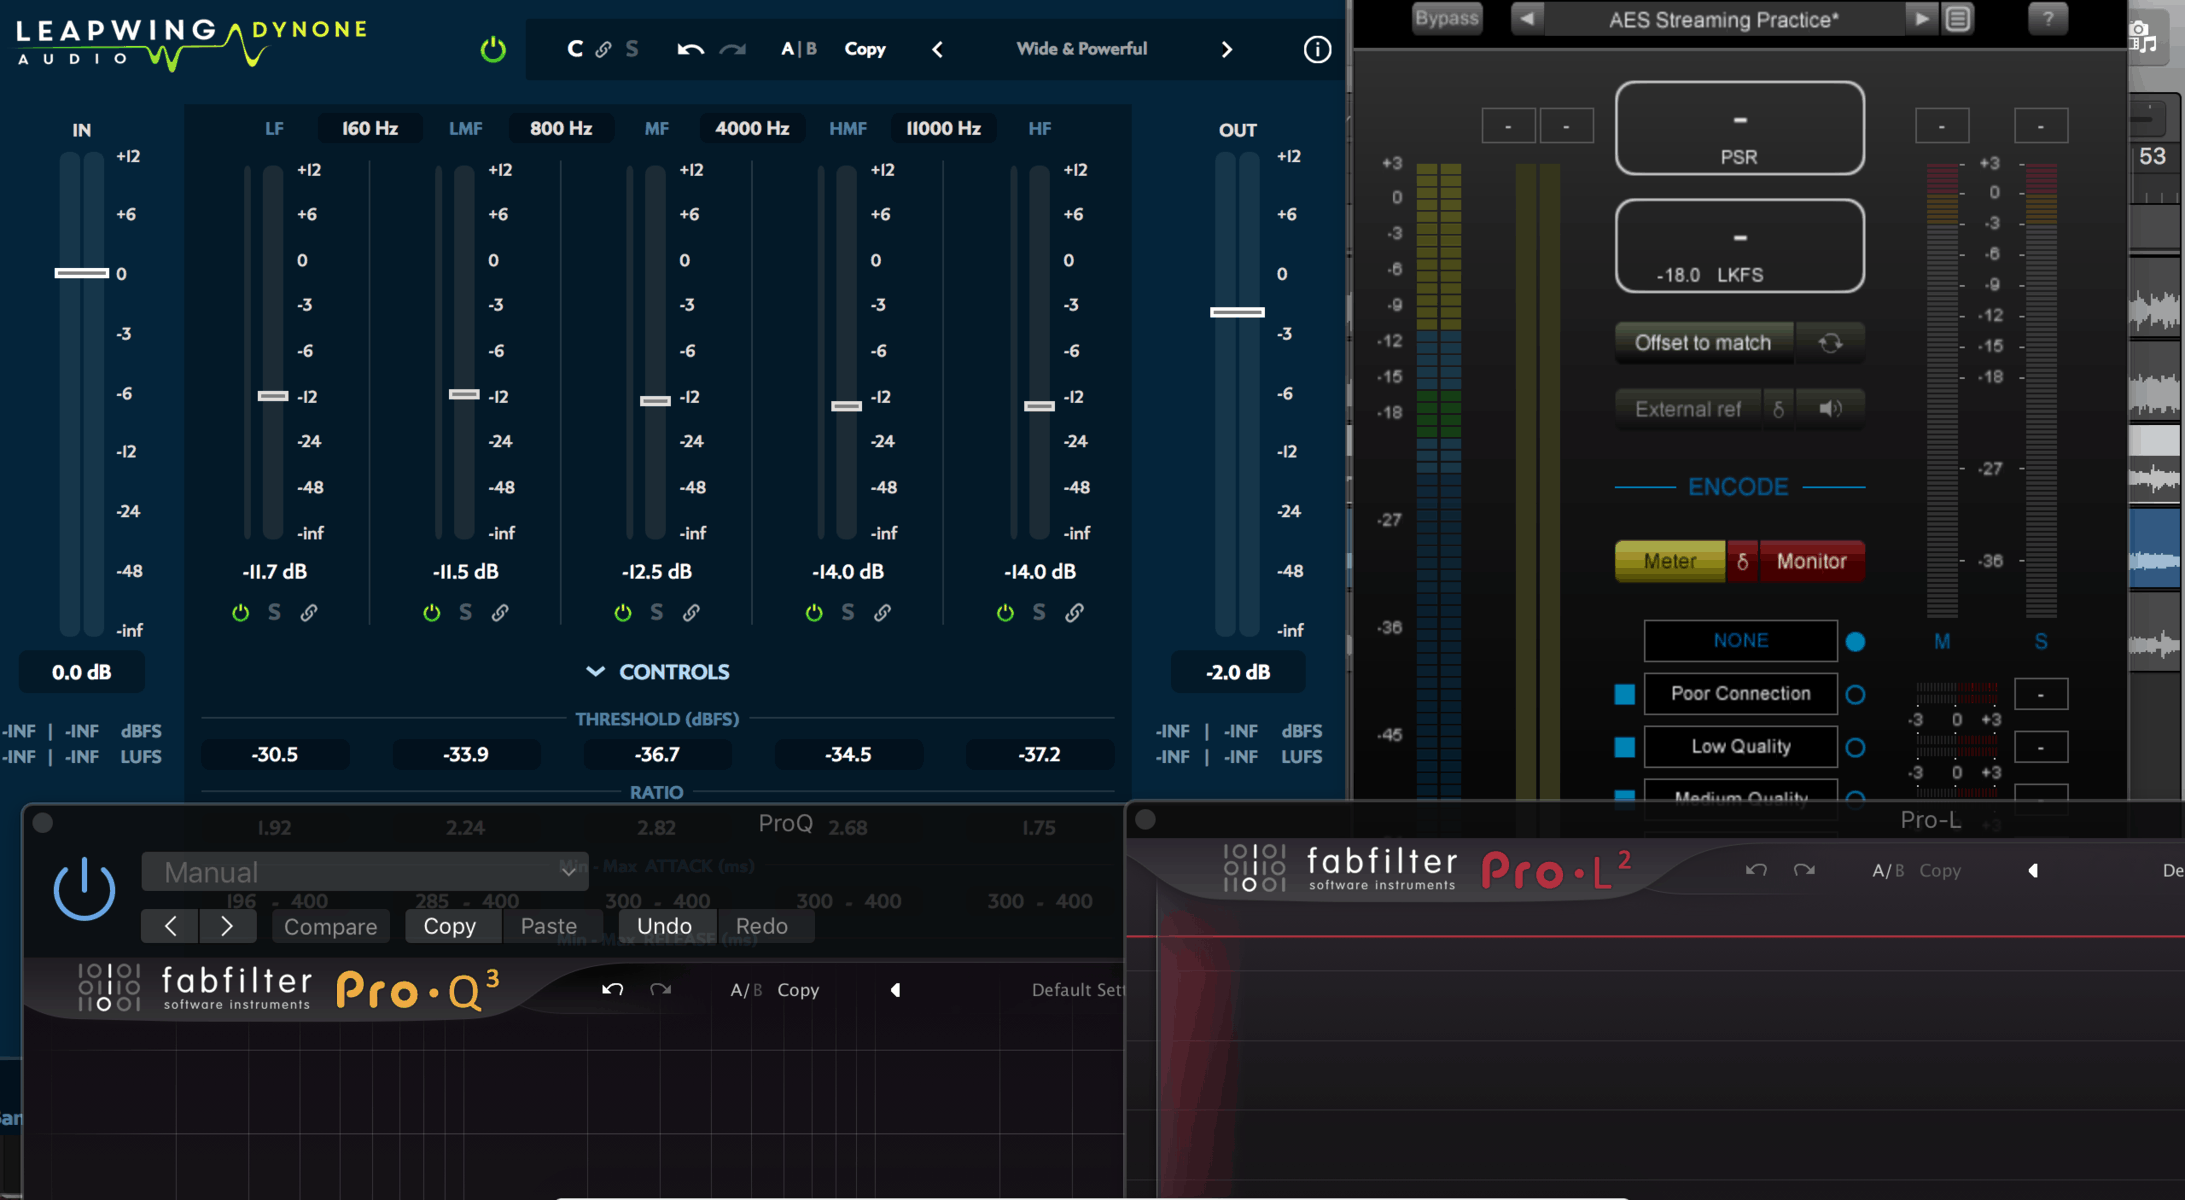
Task: Click the OUT gain fader handle
Action: tap(1237, 312)
